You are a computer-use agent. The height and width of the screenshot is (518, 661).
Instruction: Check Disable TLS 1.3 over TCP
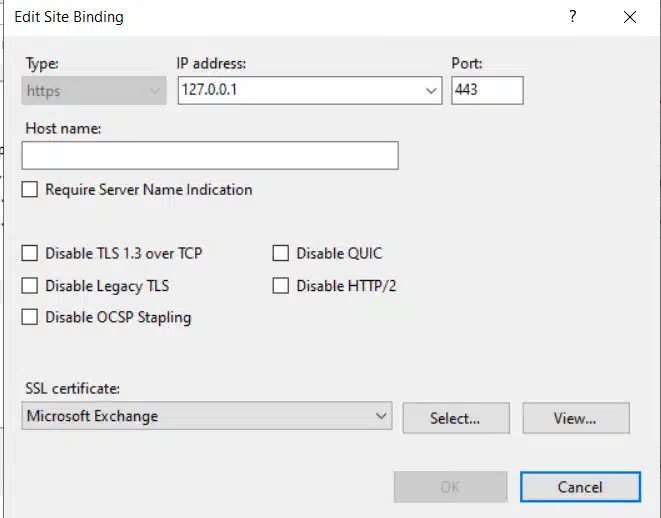[x=30, y=254]
